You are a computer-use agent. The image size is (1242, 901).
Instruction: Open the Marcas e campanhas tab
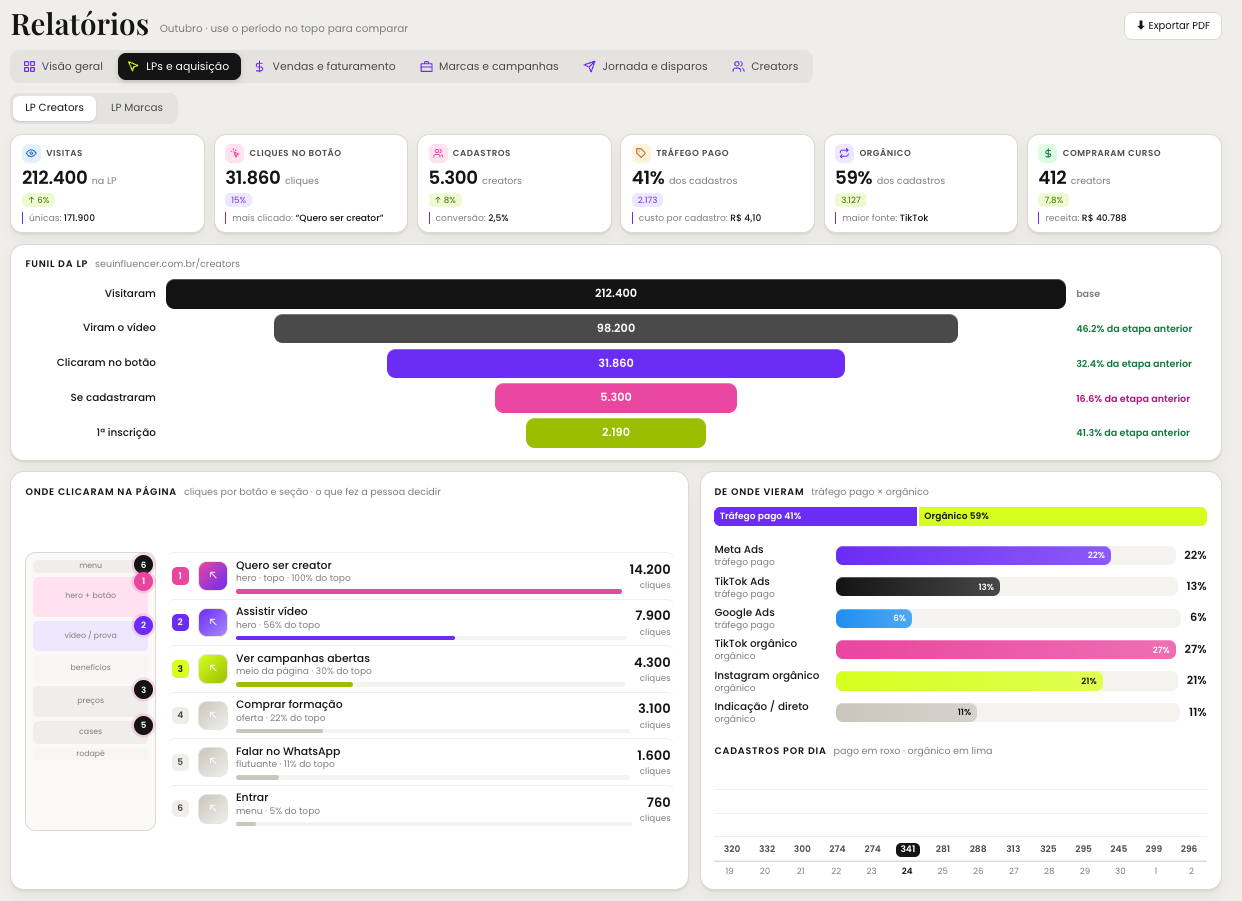tap(489, 67)
